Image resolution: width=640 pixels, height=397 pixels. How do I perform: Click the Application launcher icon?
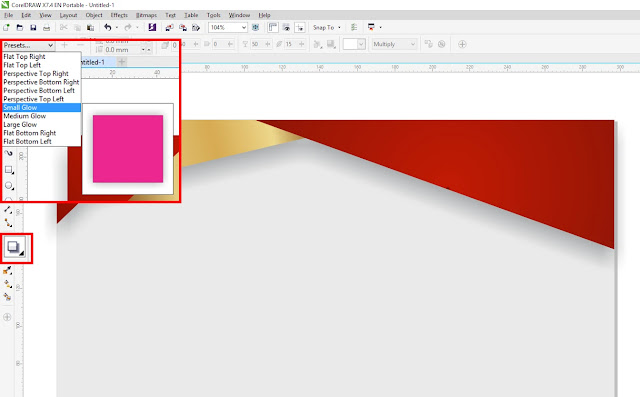[371, 27]
